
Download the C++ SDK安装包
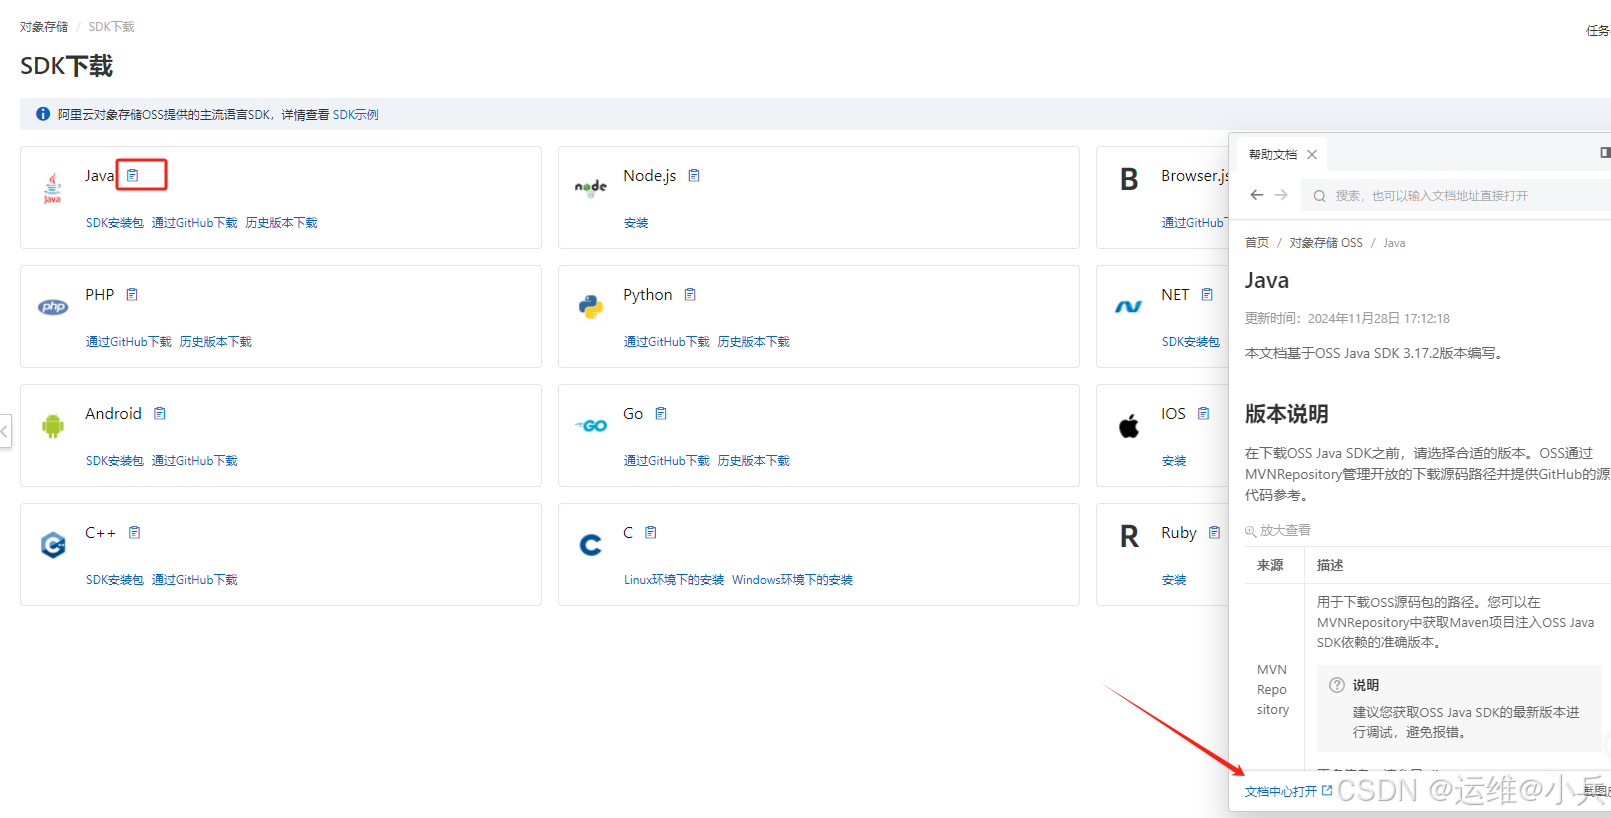coord(114,580)
